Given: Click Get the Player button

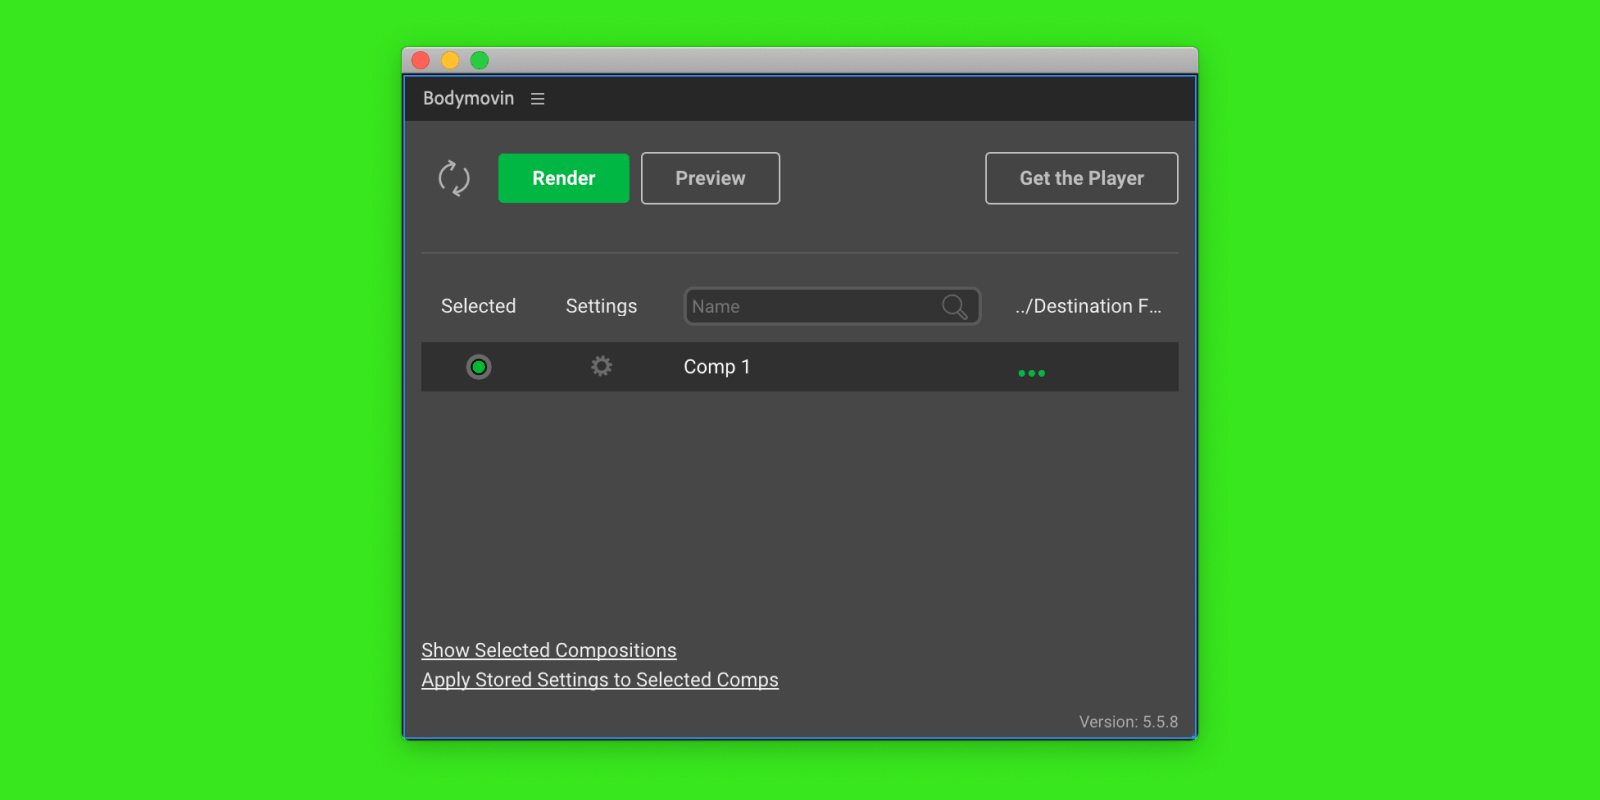Looking at the screenshot, I should (x=1081, y=178).
